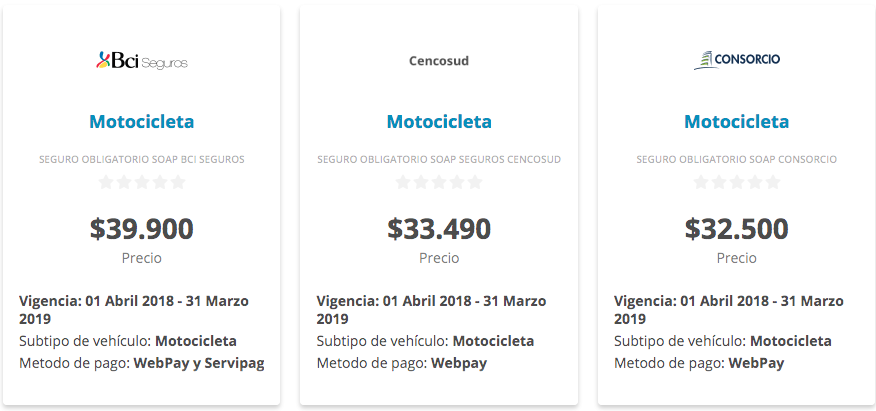Give Consorcio a five star rating
Image resolution: width=876 pixels, height=411 pixels.
(773, 182)
